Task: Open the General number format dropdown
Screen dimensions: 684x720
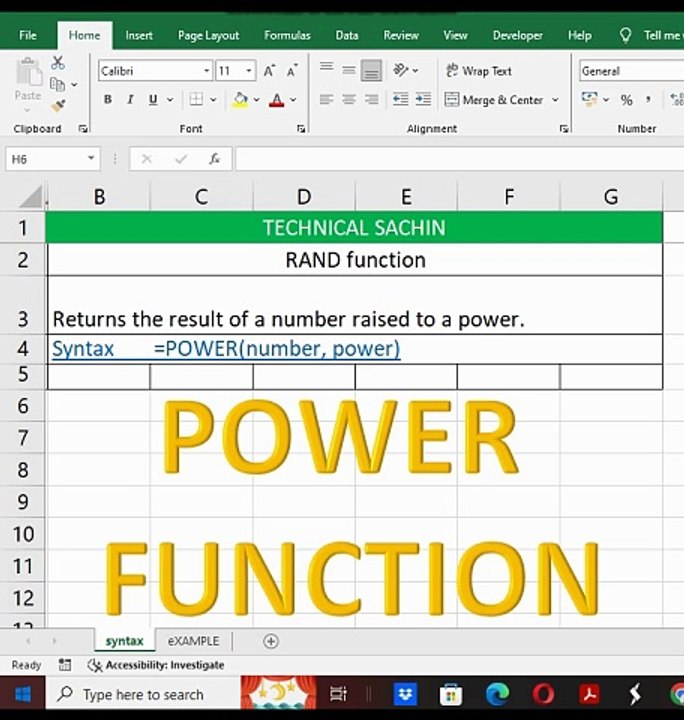Action: tap(632, 71)
